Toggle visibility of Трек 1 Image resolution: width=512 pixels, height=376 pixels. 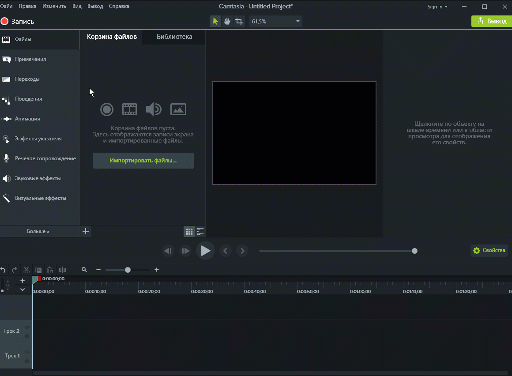click(27, 352)
